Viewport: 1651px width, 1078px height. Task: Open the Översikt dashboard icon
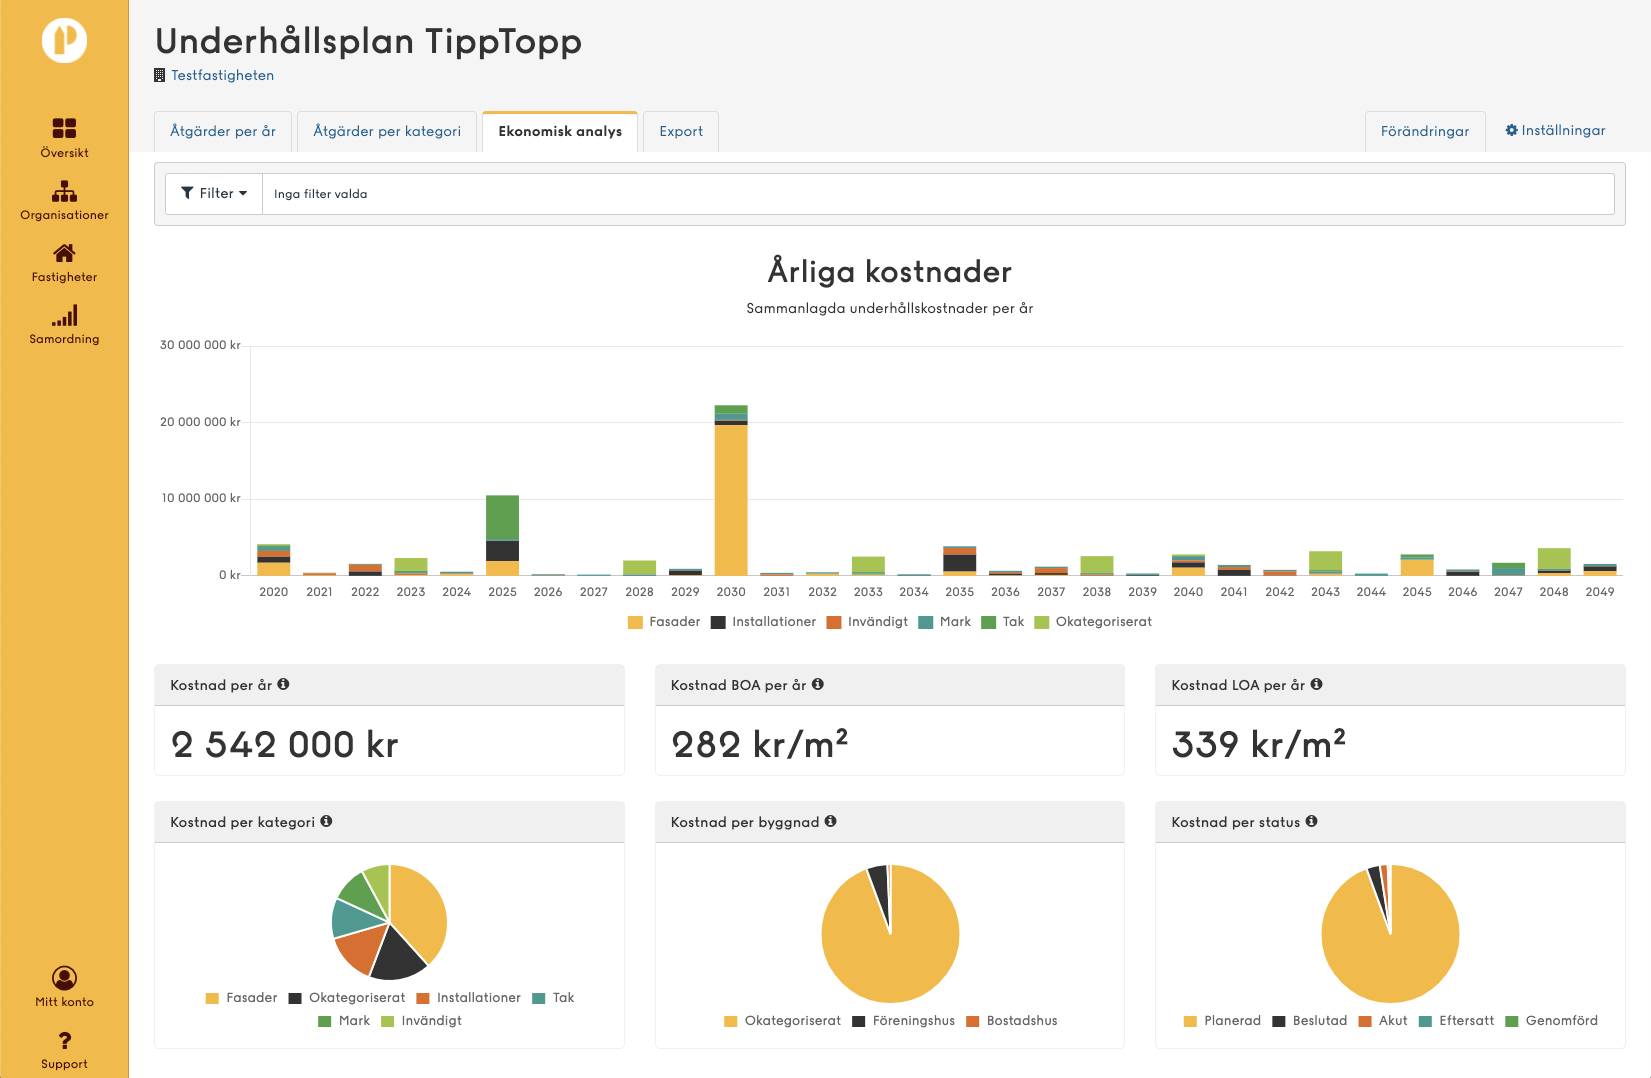(x=64, y=128)
